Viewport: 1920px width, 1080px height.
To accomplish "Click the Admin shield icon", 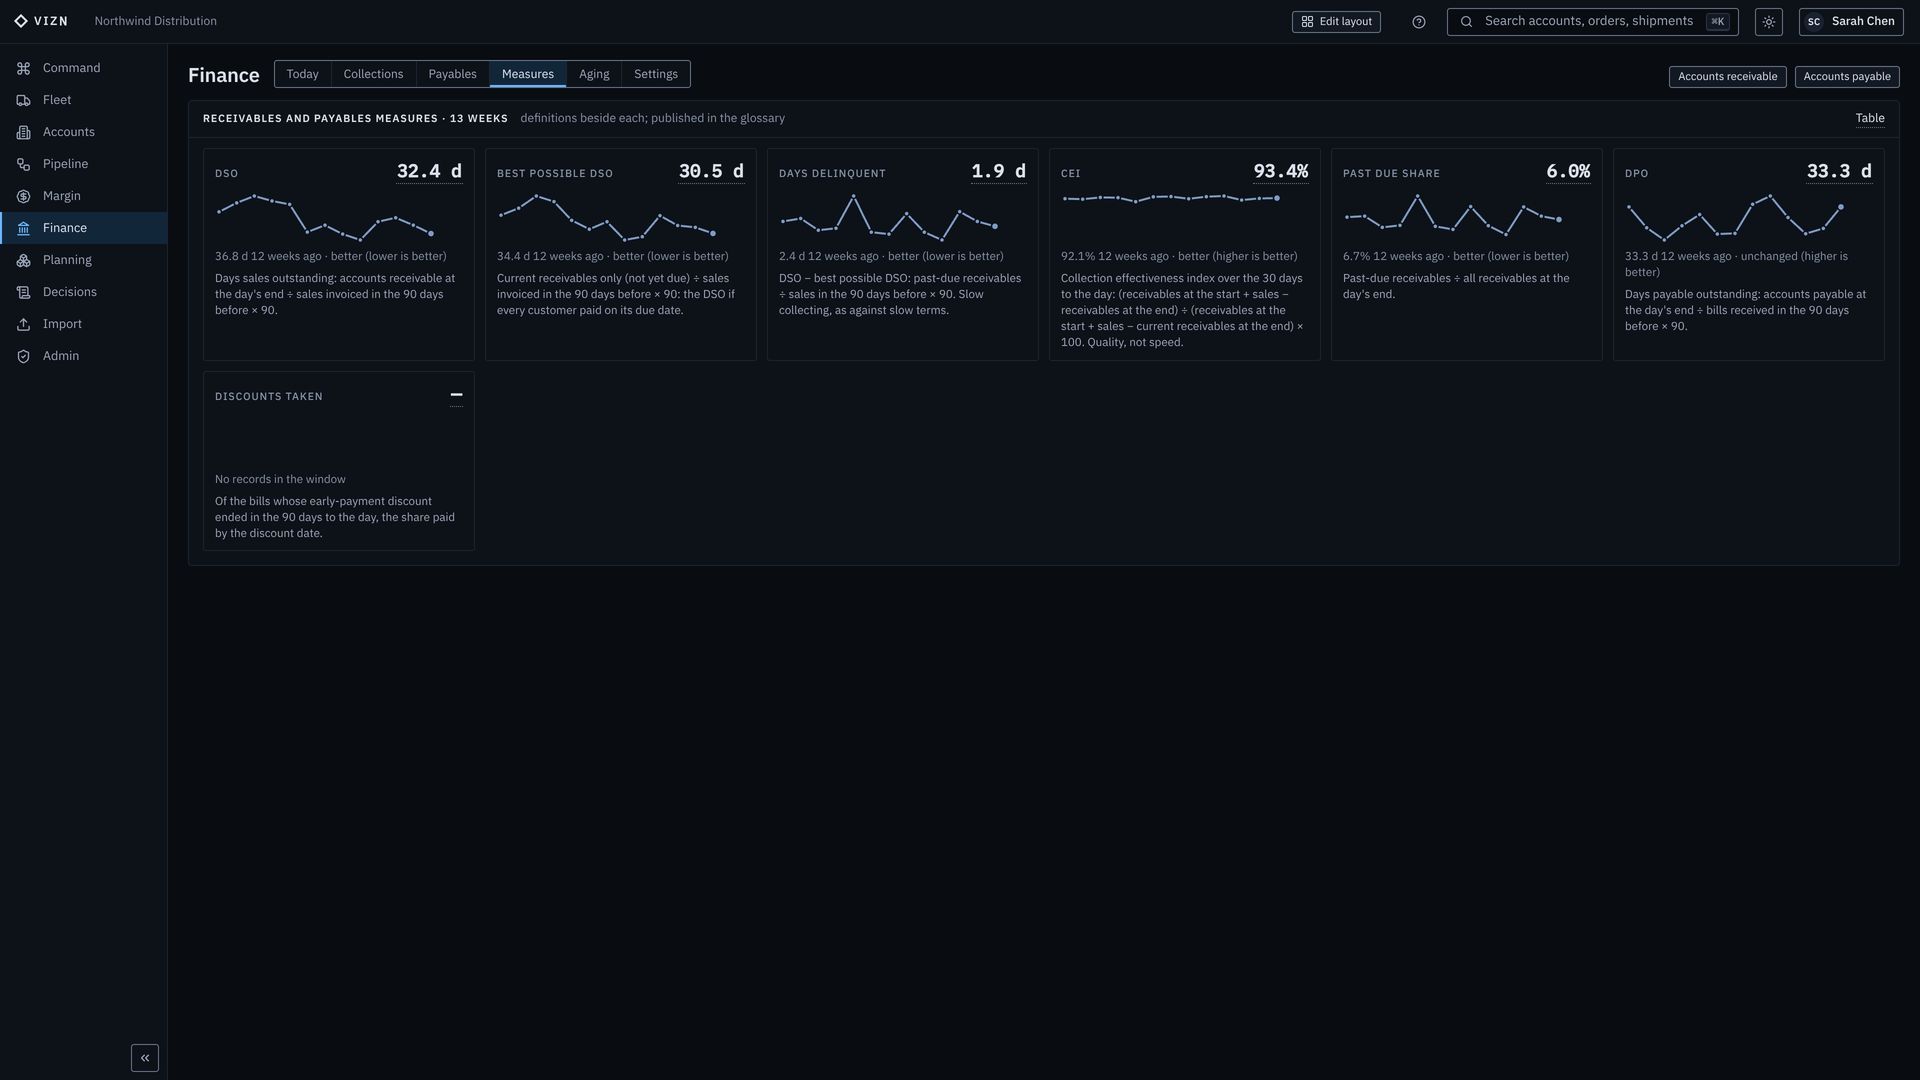I will pos(23,356).
